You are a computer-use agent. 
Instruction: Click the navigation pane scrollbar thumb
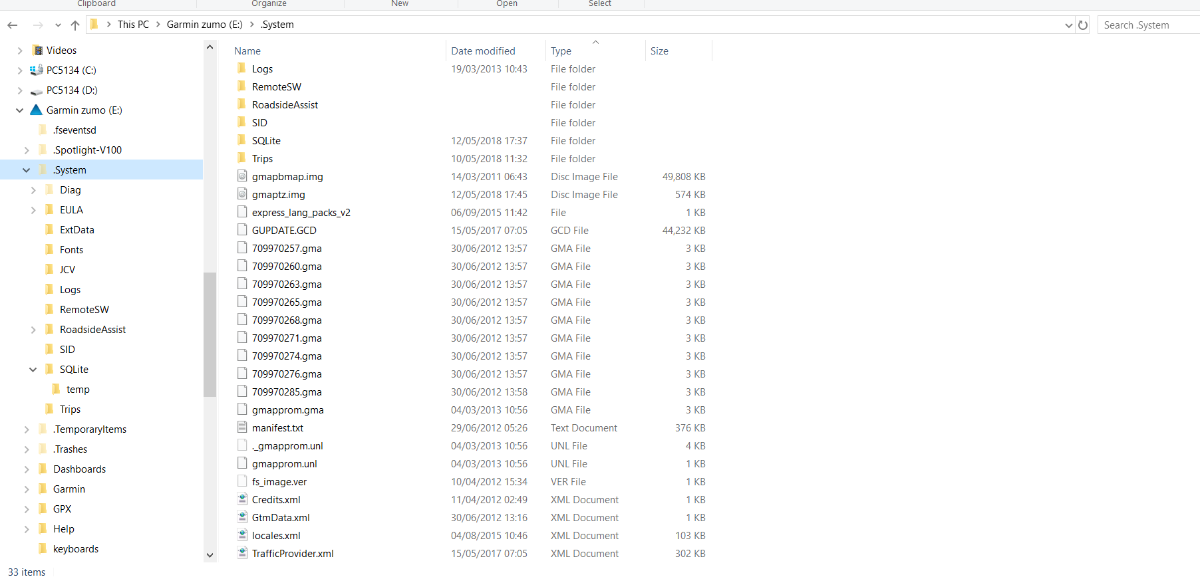[x=209, y=335]
